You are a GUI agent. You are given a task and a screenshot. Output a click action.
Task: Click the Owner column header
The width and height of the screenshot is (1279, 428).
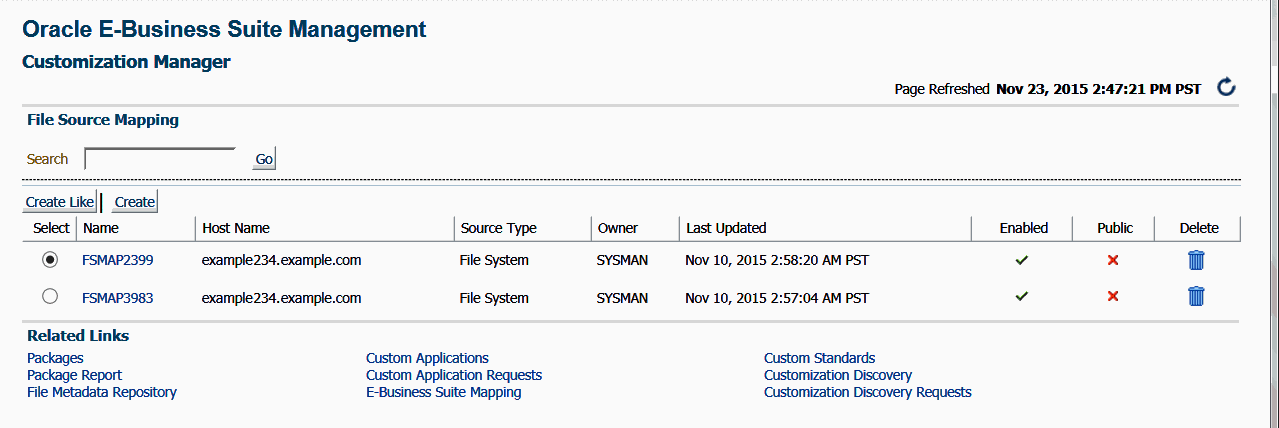pyautogui.click(x=617, y=228)
